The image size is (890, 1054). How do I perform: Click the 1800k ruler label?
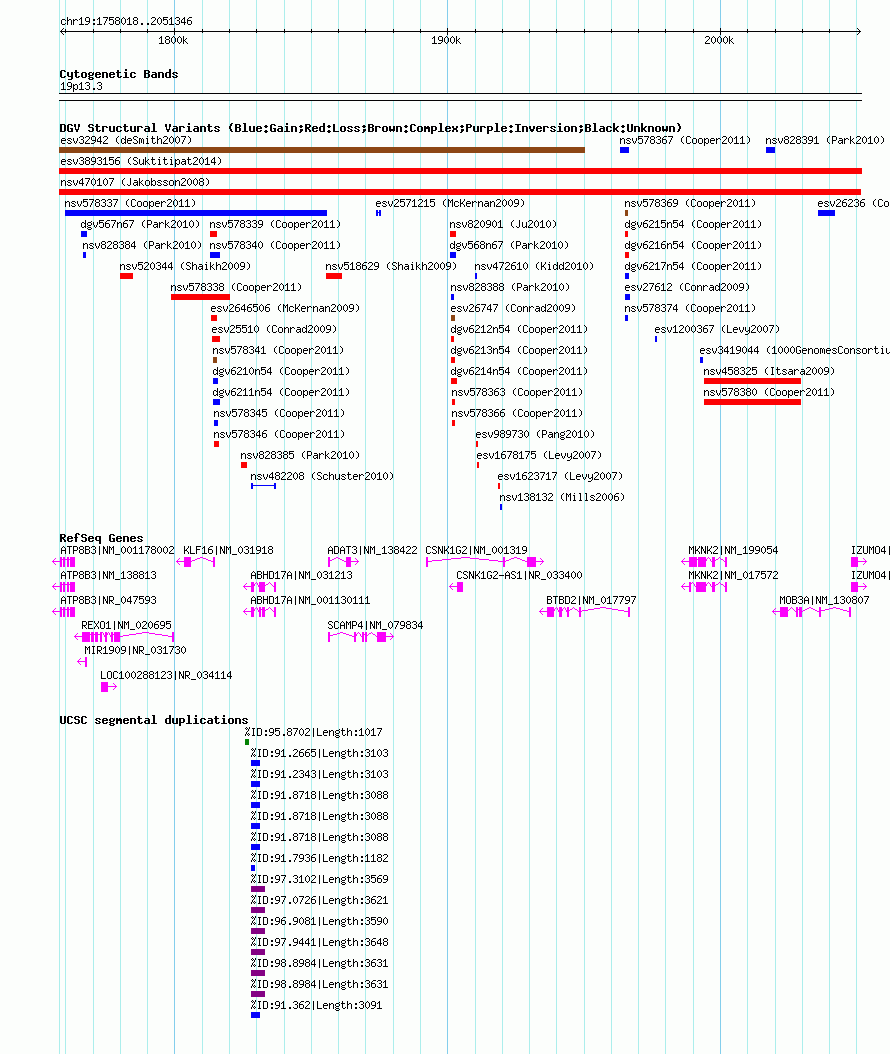pos(173,40)
